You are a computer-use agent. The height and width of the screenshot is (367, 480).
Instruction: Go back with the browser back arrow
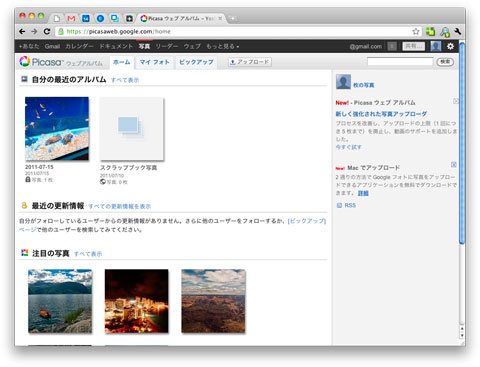[22, 32]
